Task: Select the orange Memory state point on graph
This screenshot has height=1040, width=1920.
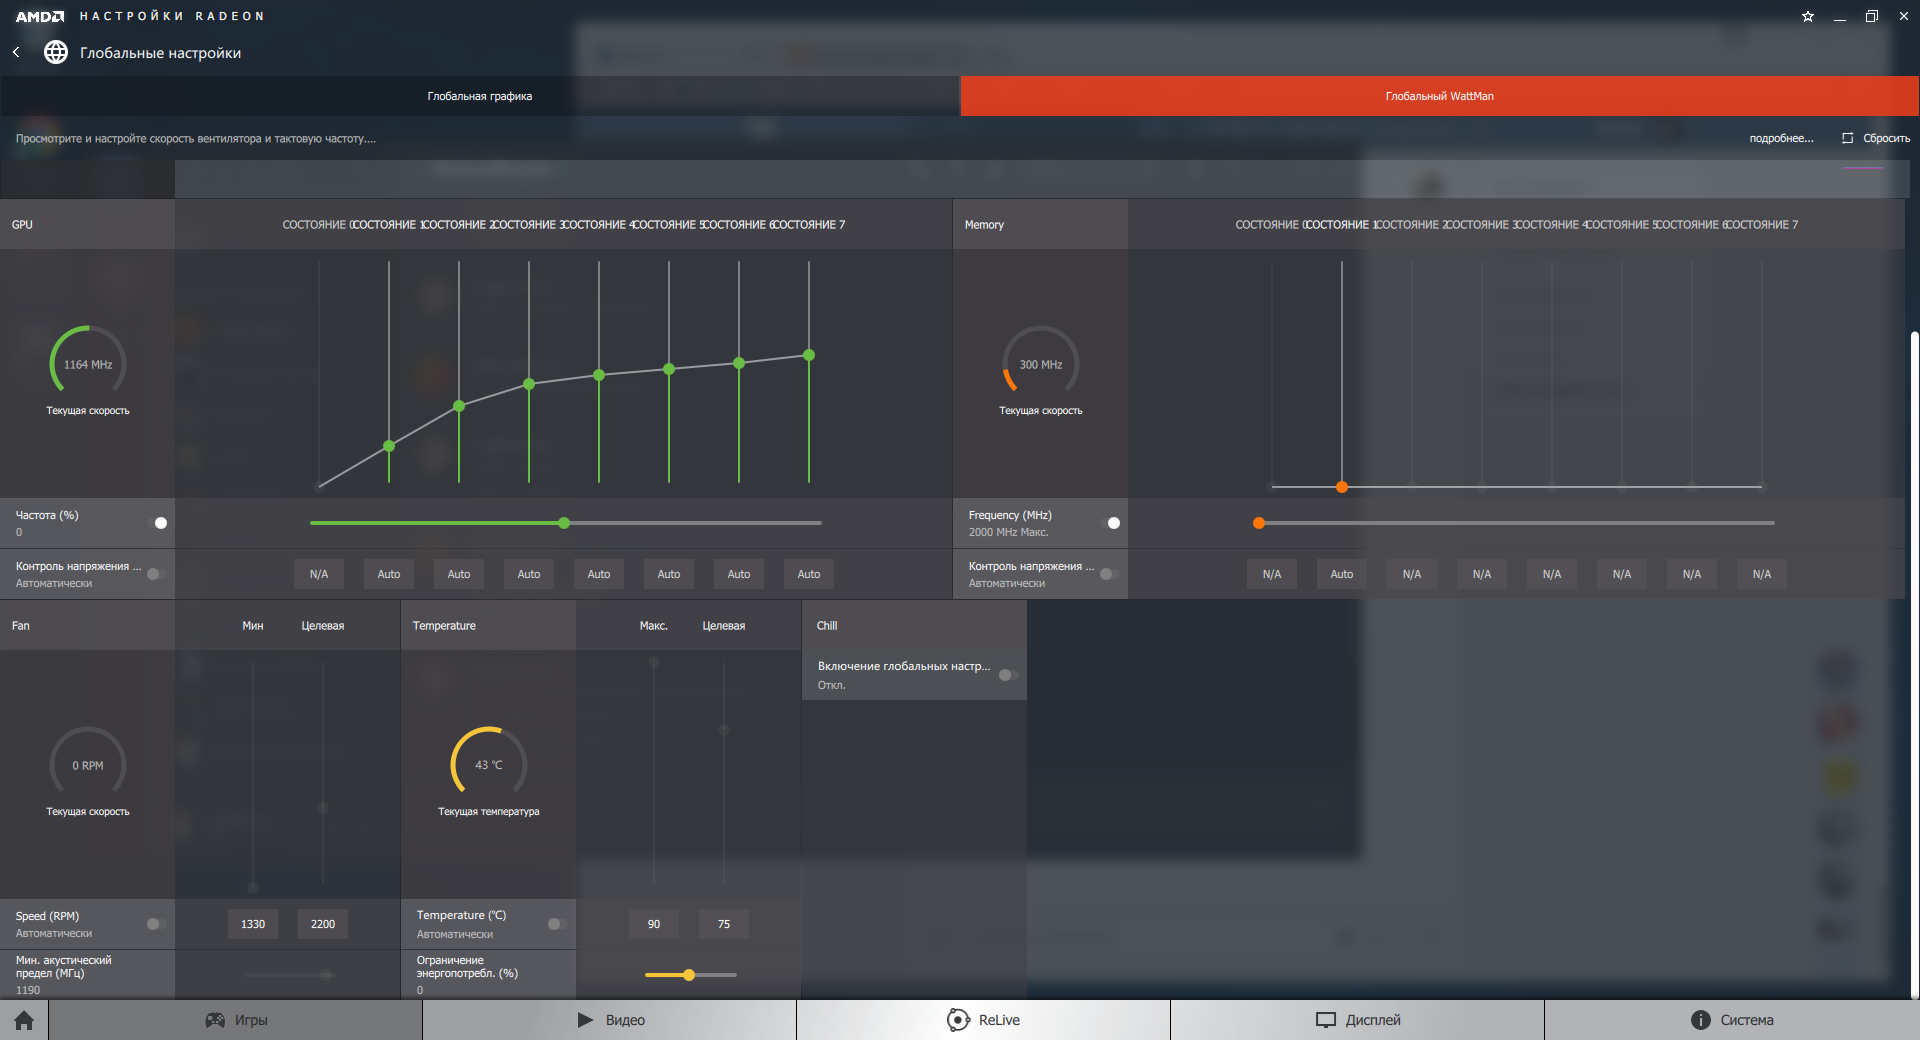Action: 1342,487
